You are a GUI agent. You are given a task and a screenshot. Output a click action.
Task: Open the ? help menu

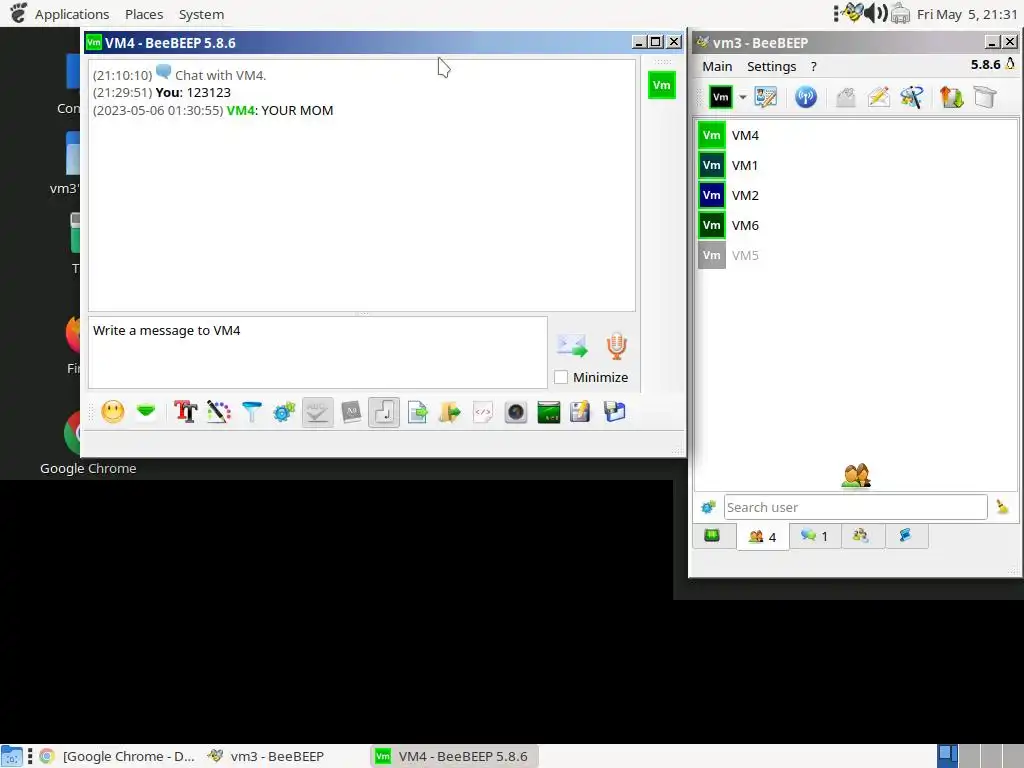tap(813, 67)
